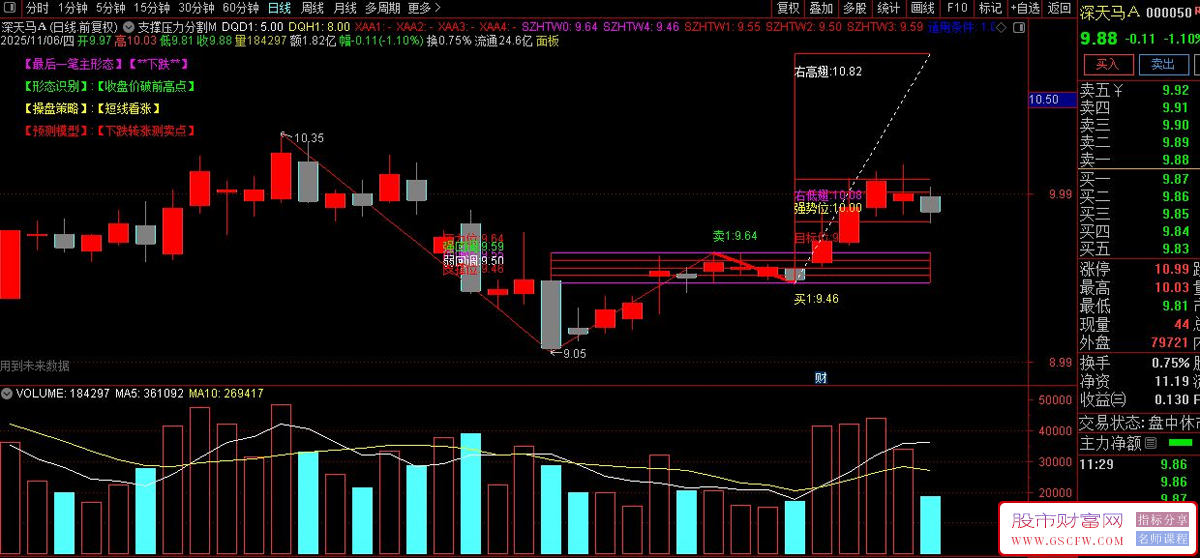The height and width of the screenshot is (558, 1200).
Task: Click the 换手 value 0.75%
Action: 1170,362
